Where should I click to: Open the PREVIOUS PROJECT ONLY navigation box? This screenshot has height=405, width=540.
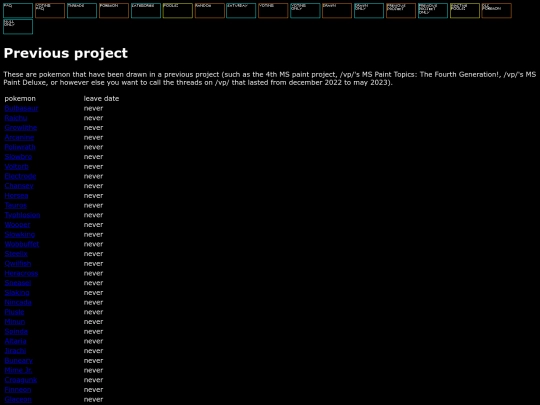[433, 11]
